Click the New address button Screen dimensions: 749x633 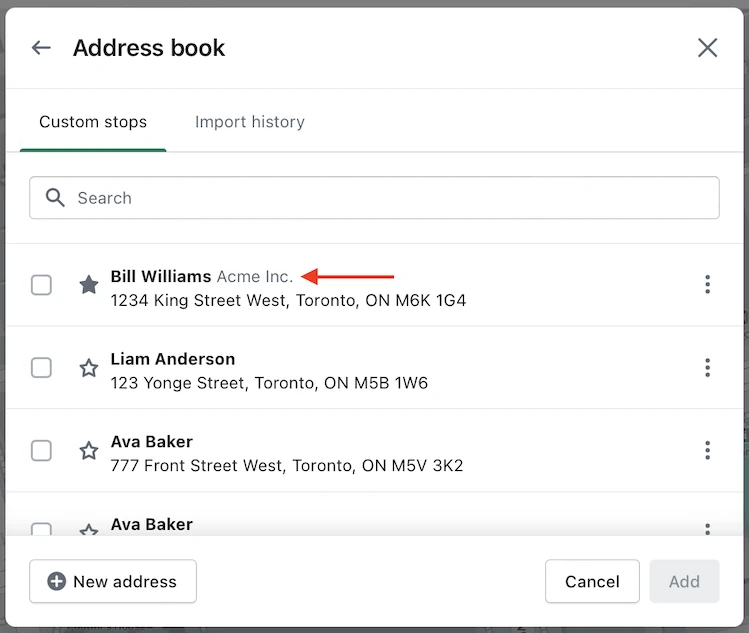coord(113,581)
